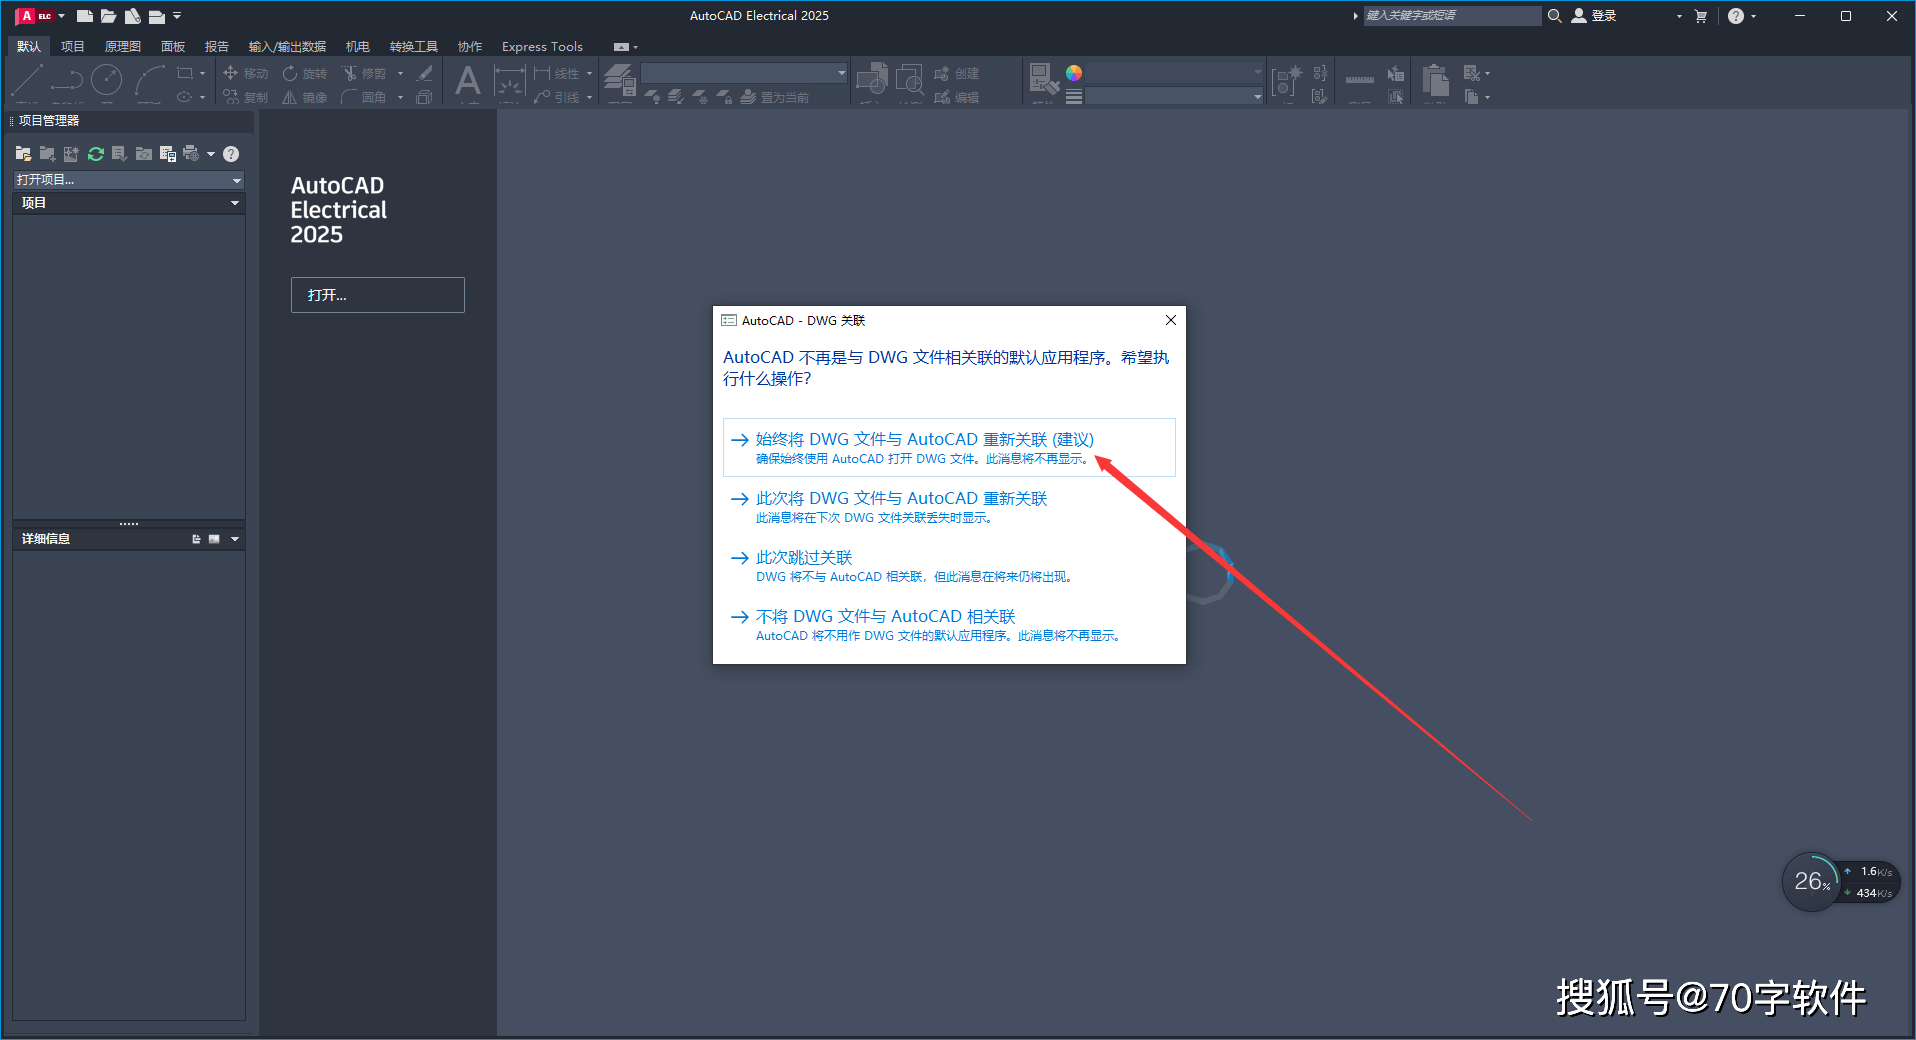Switch to the 原理图 ribbon tab
Image resolution: width=1916 pixels, height=1040 pixels.
[x=123, y=47]
